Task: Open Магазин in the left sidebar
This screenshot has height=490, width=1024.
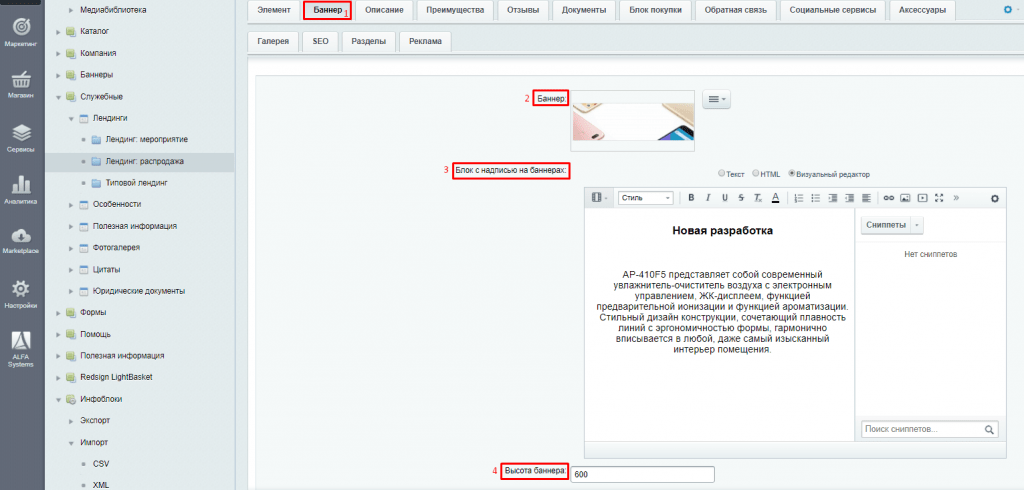Action: coord(20,84)
